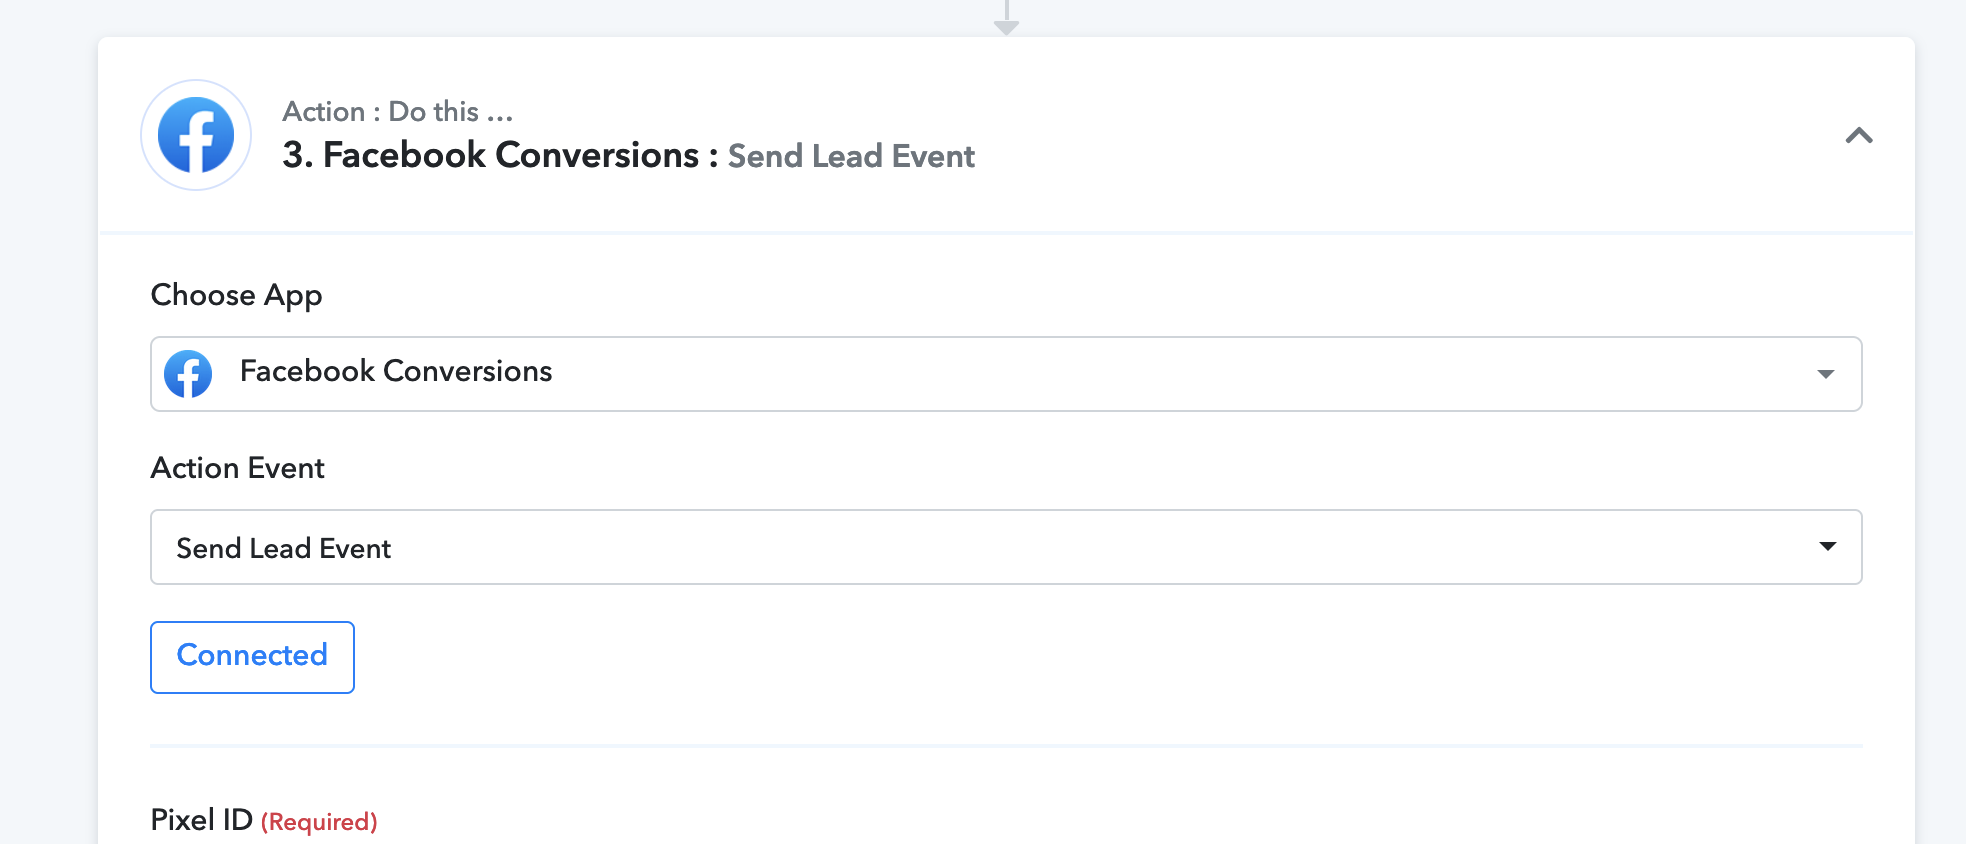Image resolution: width=1966 pixels, height=844 pixels.
Task: Click "Send Lead Event" value in Action Event field
Action: tap(283, 548)
